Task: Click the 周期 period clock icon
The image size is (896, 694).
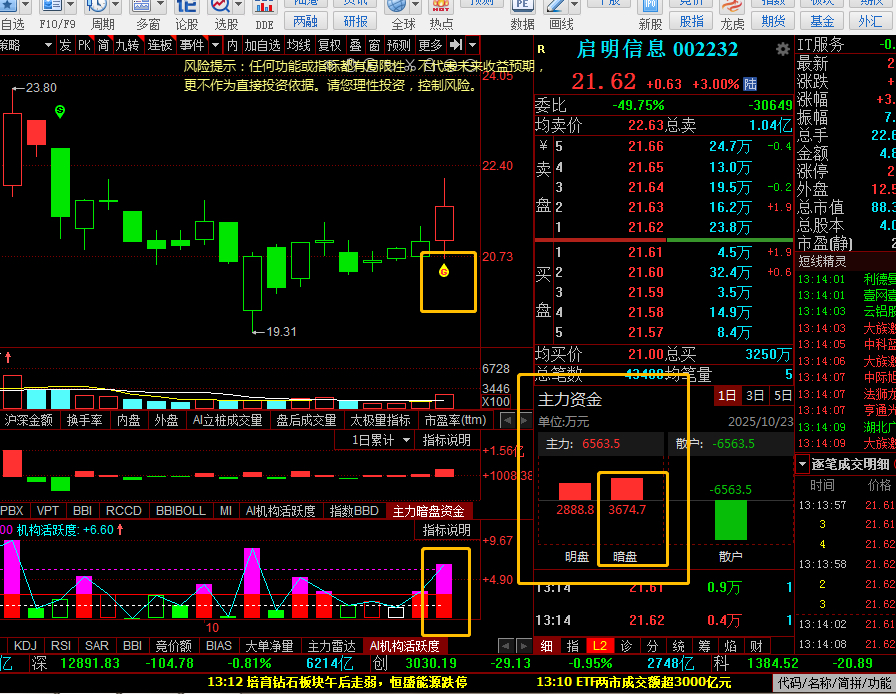Action: click(97, 6)
